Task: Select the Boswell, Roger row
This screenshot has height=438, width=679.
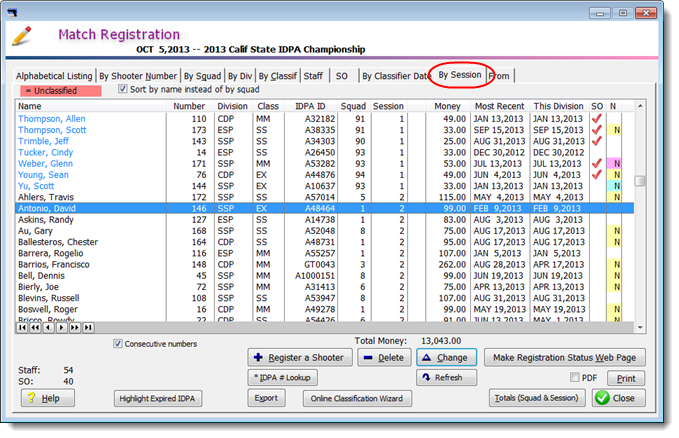Action: (x=325, y=309)
